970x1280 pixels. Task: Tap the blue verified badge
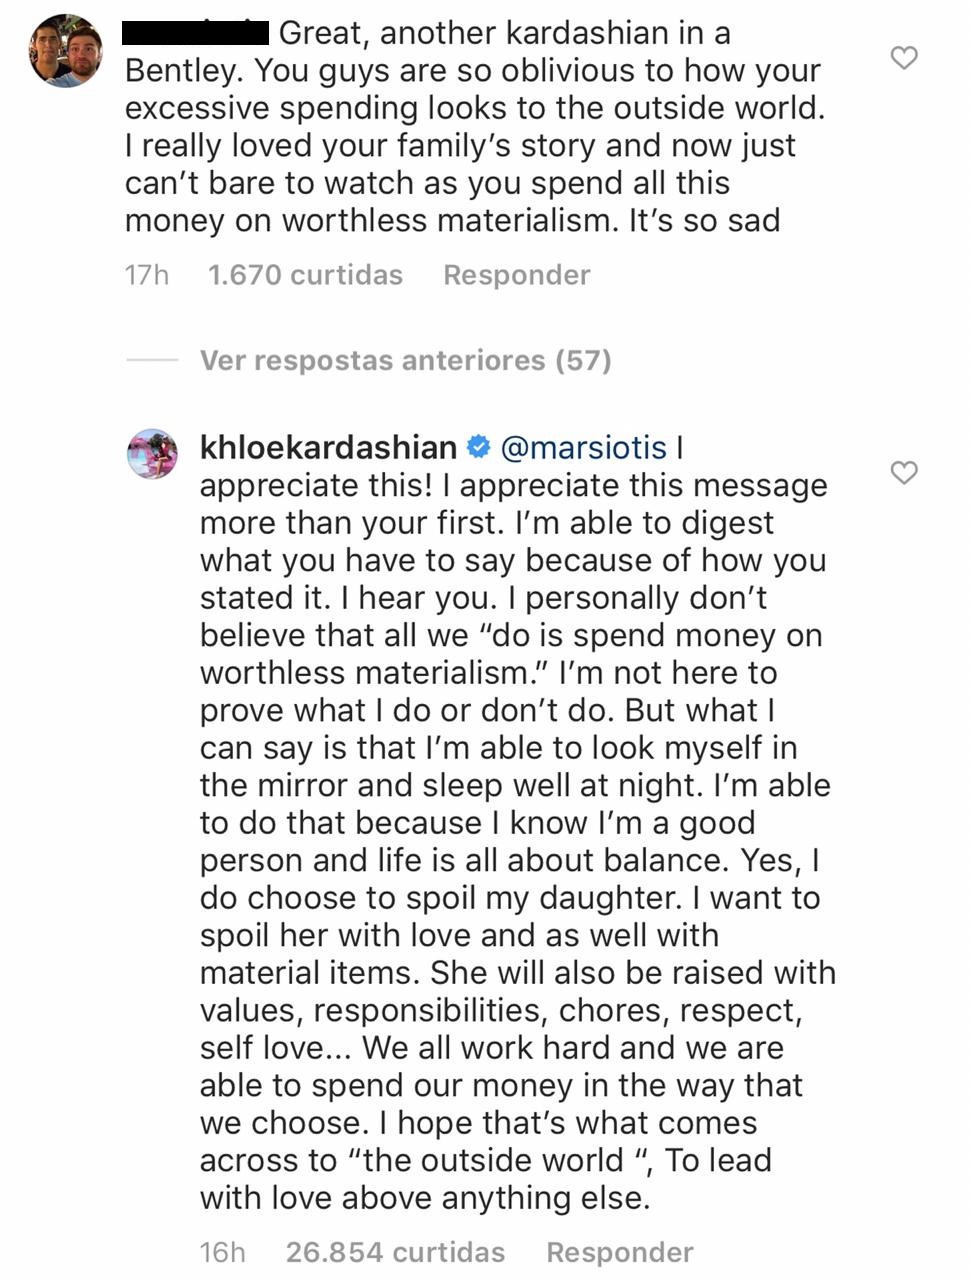(x=479, y=447)
